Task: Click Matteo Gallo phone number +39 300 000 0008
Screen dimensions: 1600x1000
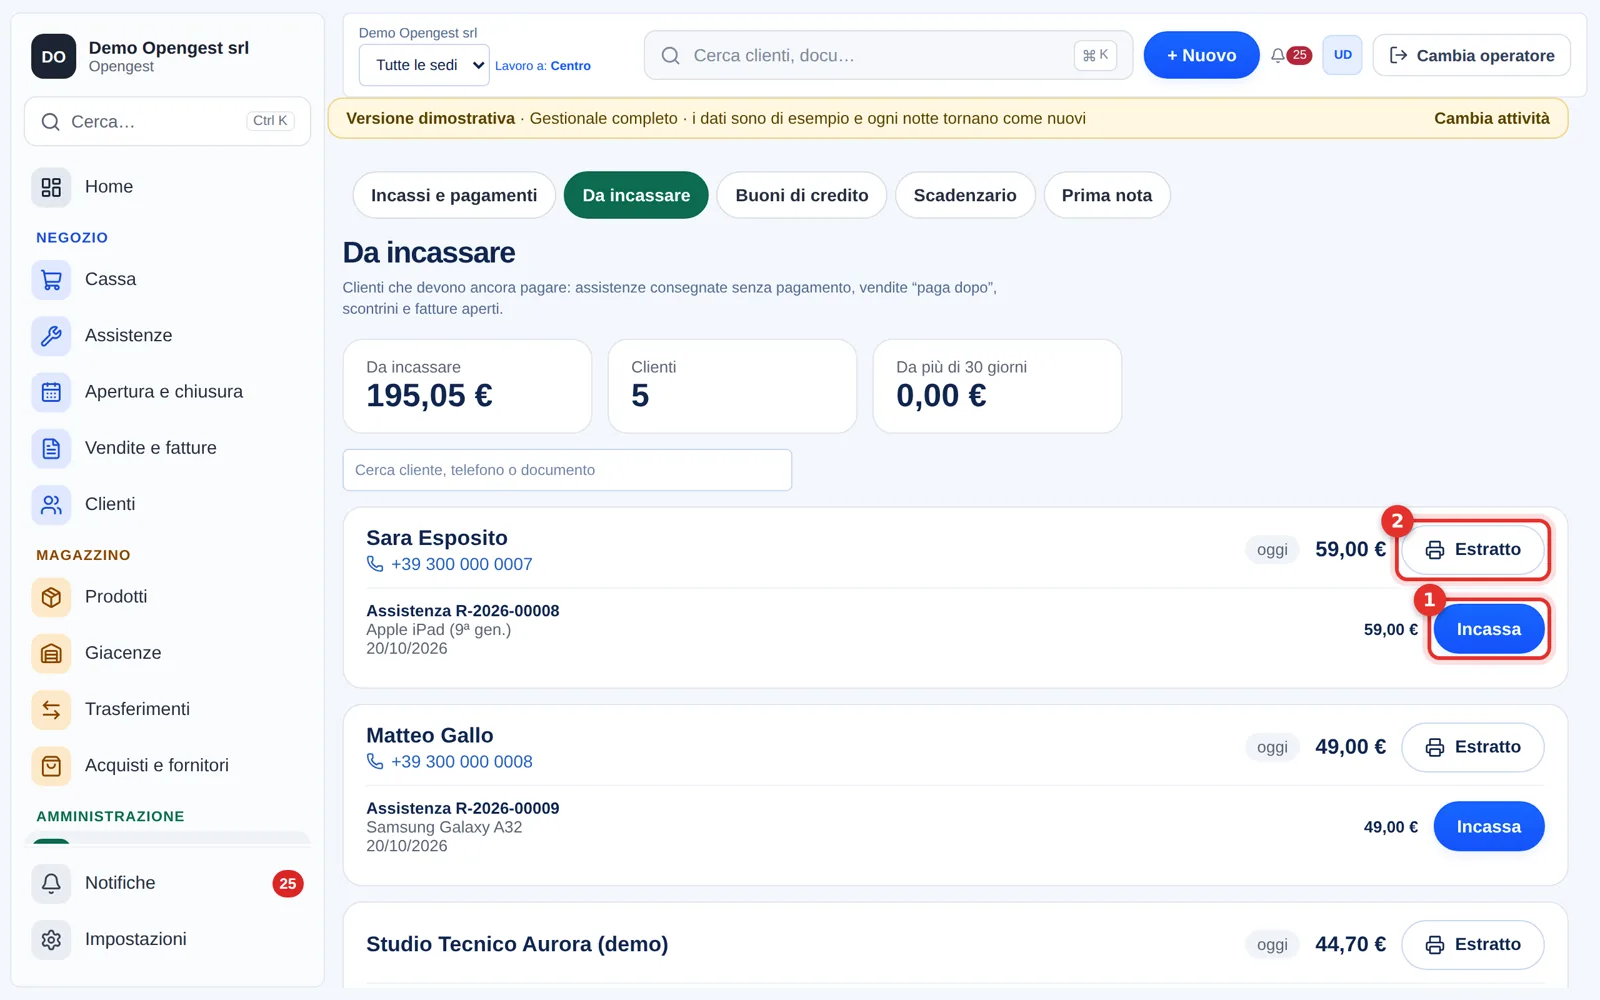Action: pyautogui.click(x=462, y=762)
